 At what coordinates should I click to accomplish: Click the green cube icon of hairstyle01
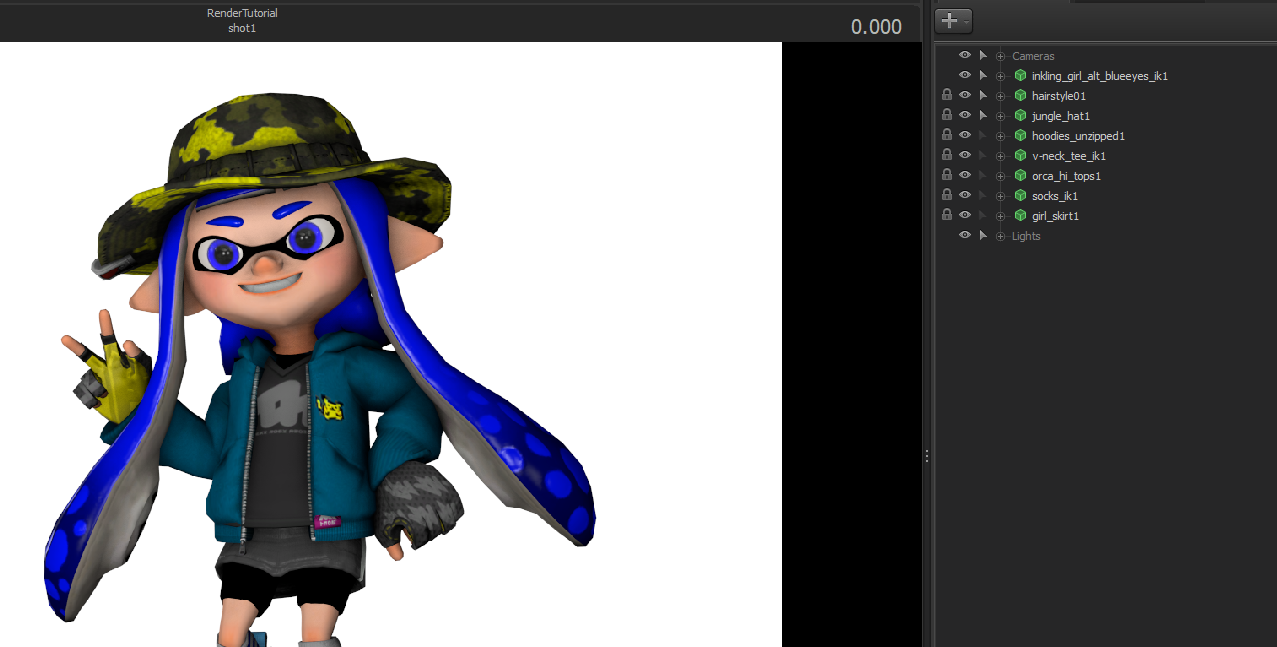tap(1020, 95)
